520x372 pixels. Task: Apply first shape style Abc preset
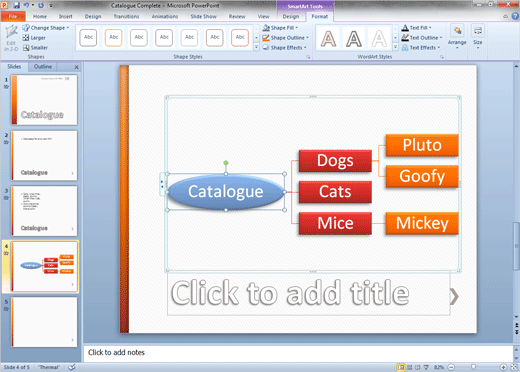pyautogui.click(x=88, y=37)
